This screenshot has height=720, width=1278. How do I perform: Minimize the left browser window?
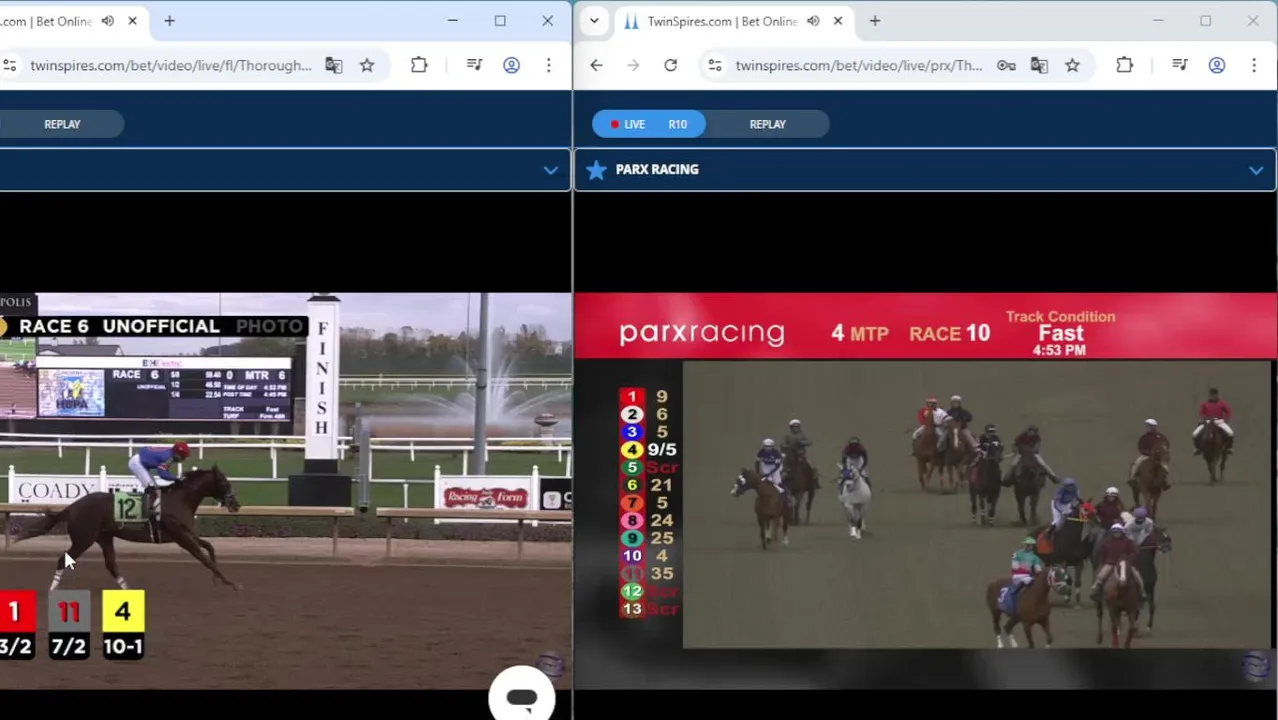pyautogui.click(x=452, y=21)
